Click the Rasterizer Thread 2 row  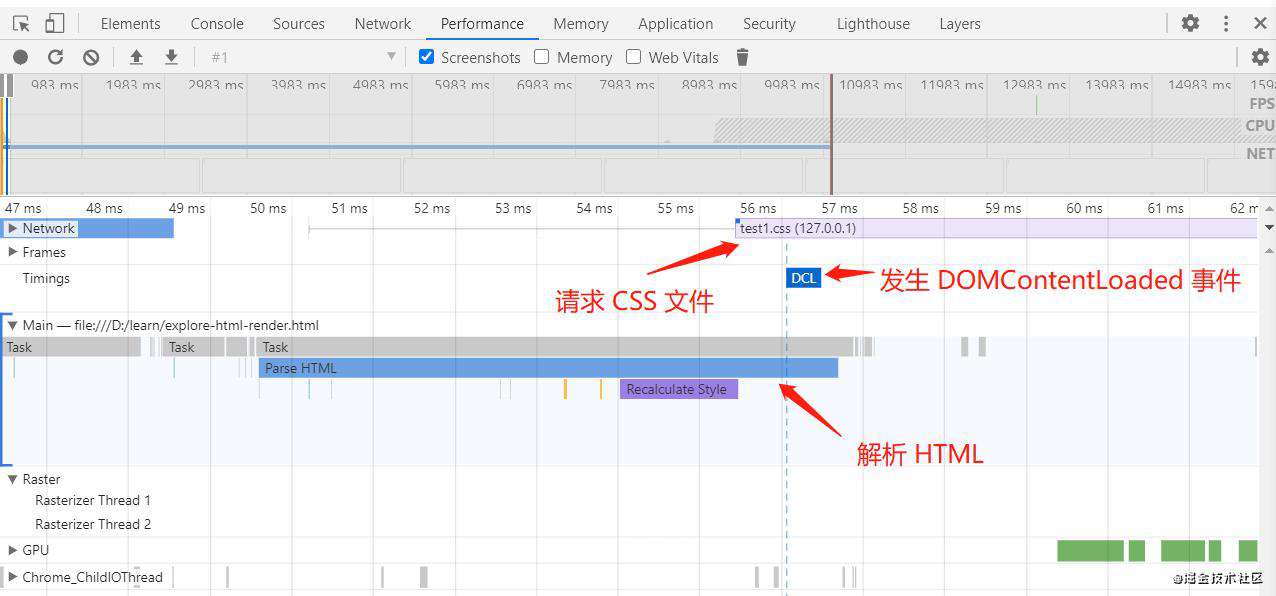pos(93,524)
